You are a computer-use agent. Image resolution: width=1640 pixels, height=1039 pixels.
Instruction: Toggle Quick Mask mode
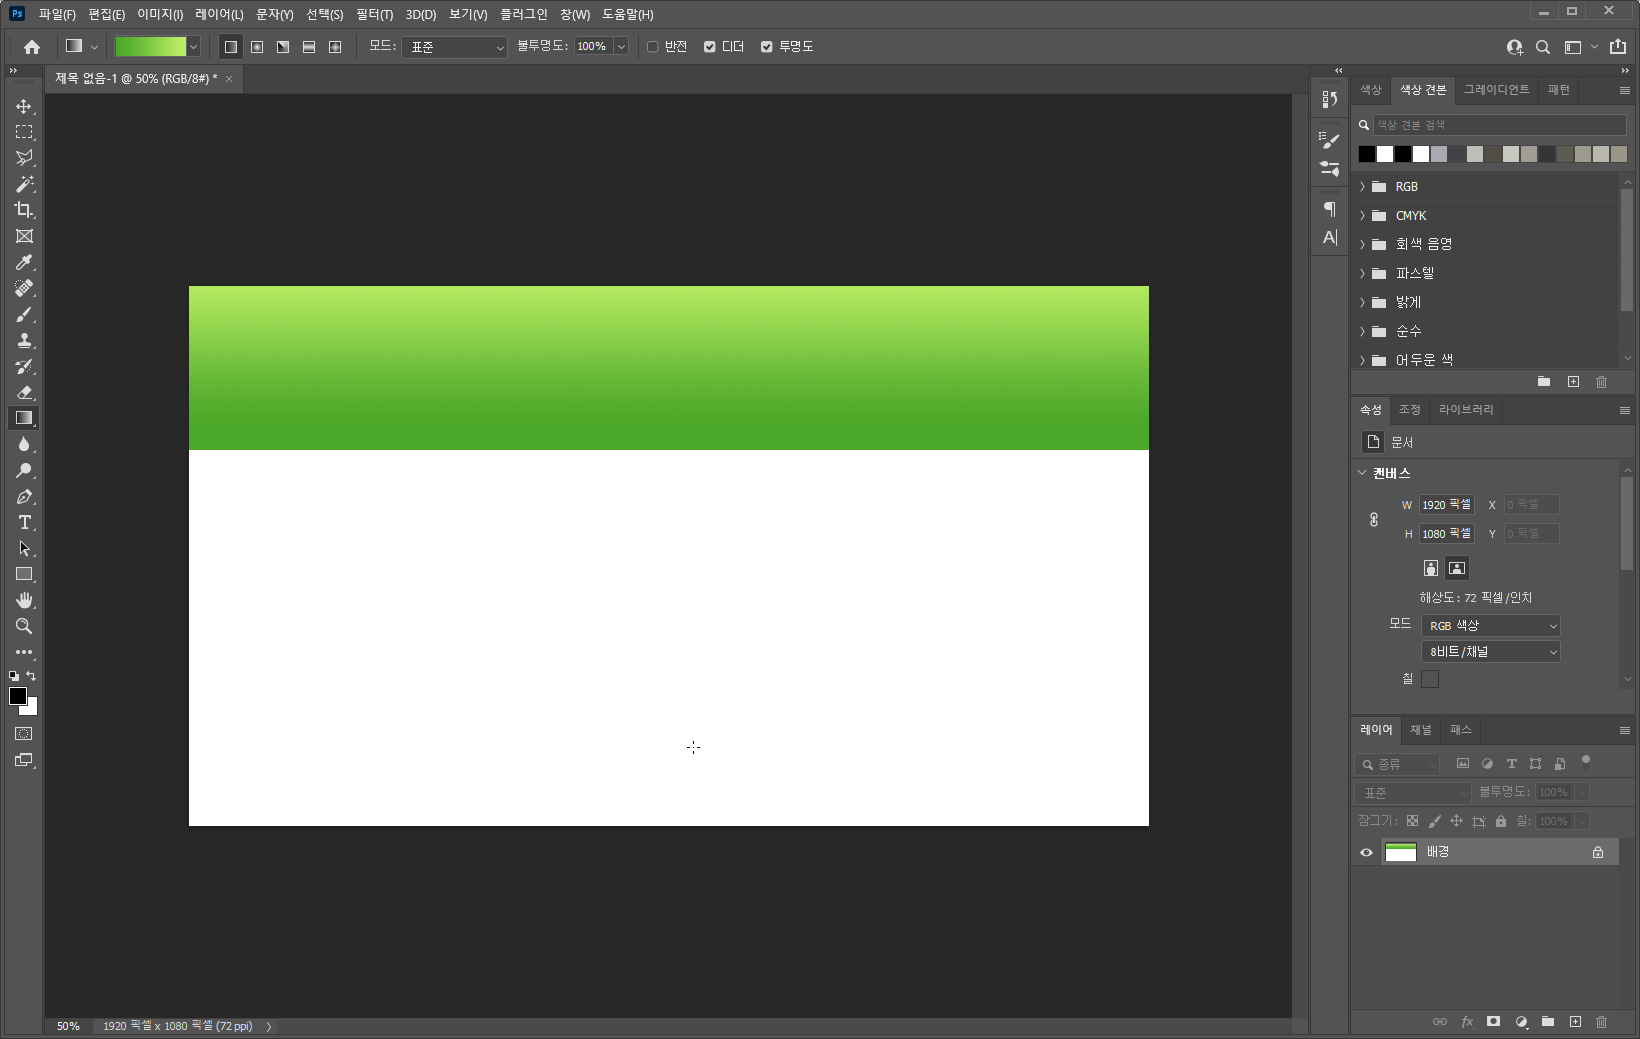(x=24, y=734)
